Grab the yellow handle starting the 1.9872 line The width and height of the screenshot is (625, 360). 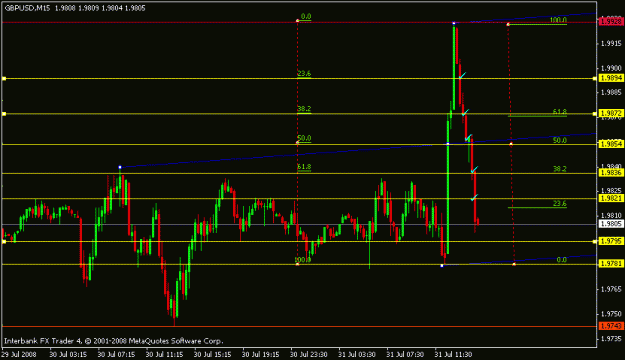click(x=4, y=114)
